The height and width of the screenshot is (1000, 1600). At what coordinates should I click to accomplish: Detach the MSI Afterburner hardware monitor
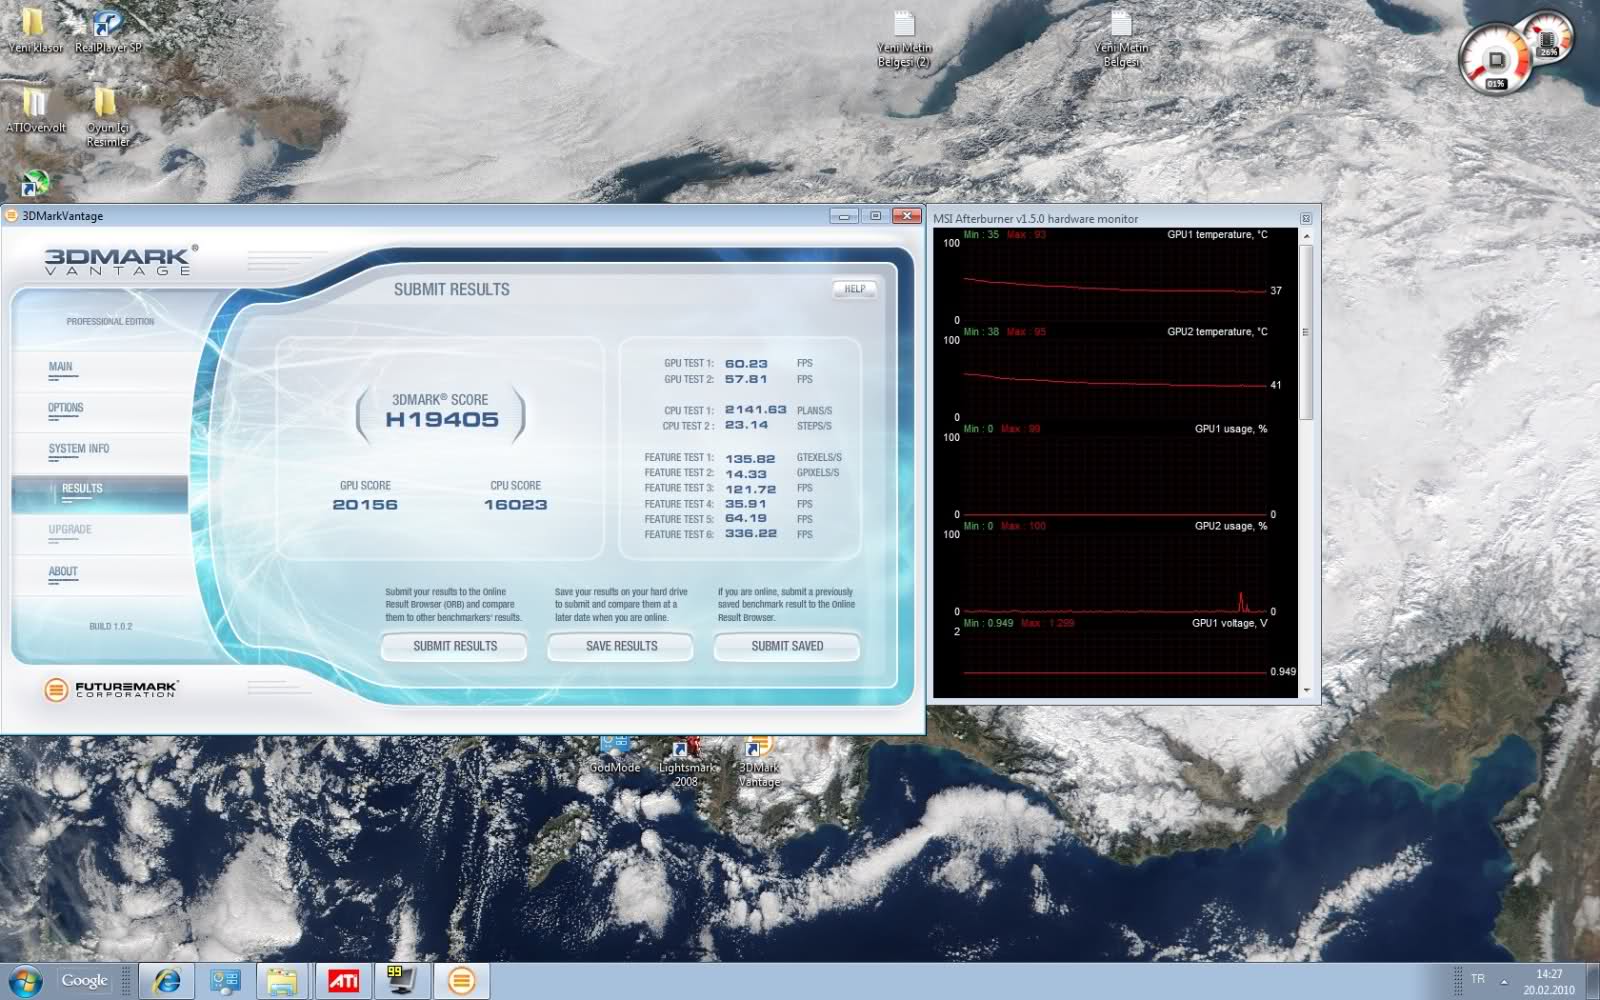point(1305,218)
